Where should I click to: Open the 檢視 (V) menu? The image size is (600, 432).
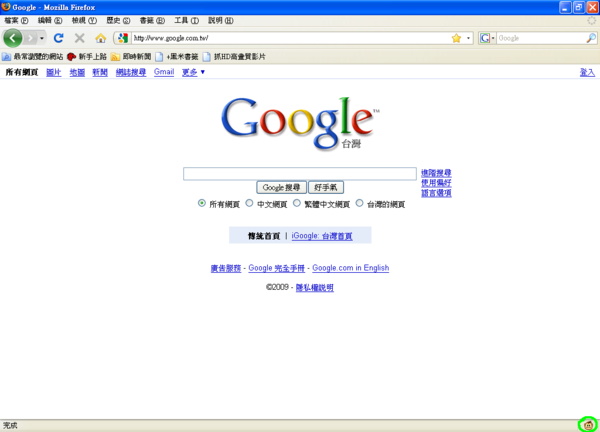(x=84, y=20)
